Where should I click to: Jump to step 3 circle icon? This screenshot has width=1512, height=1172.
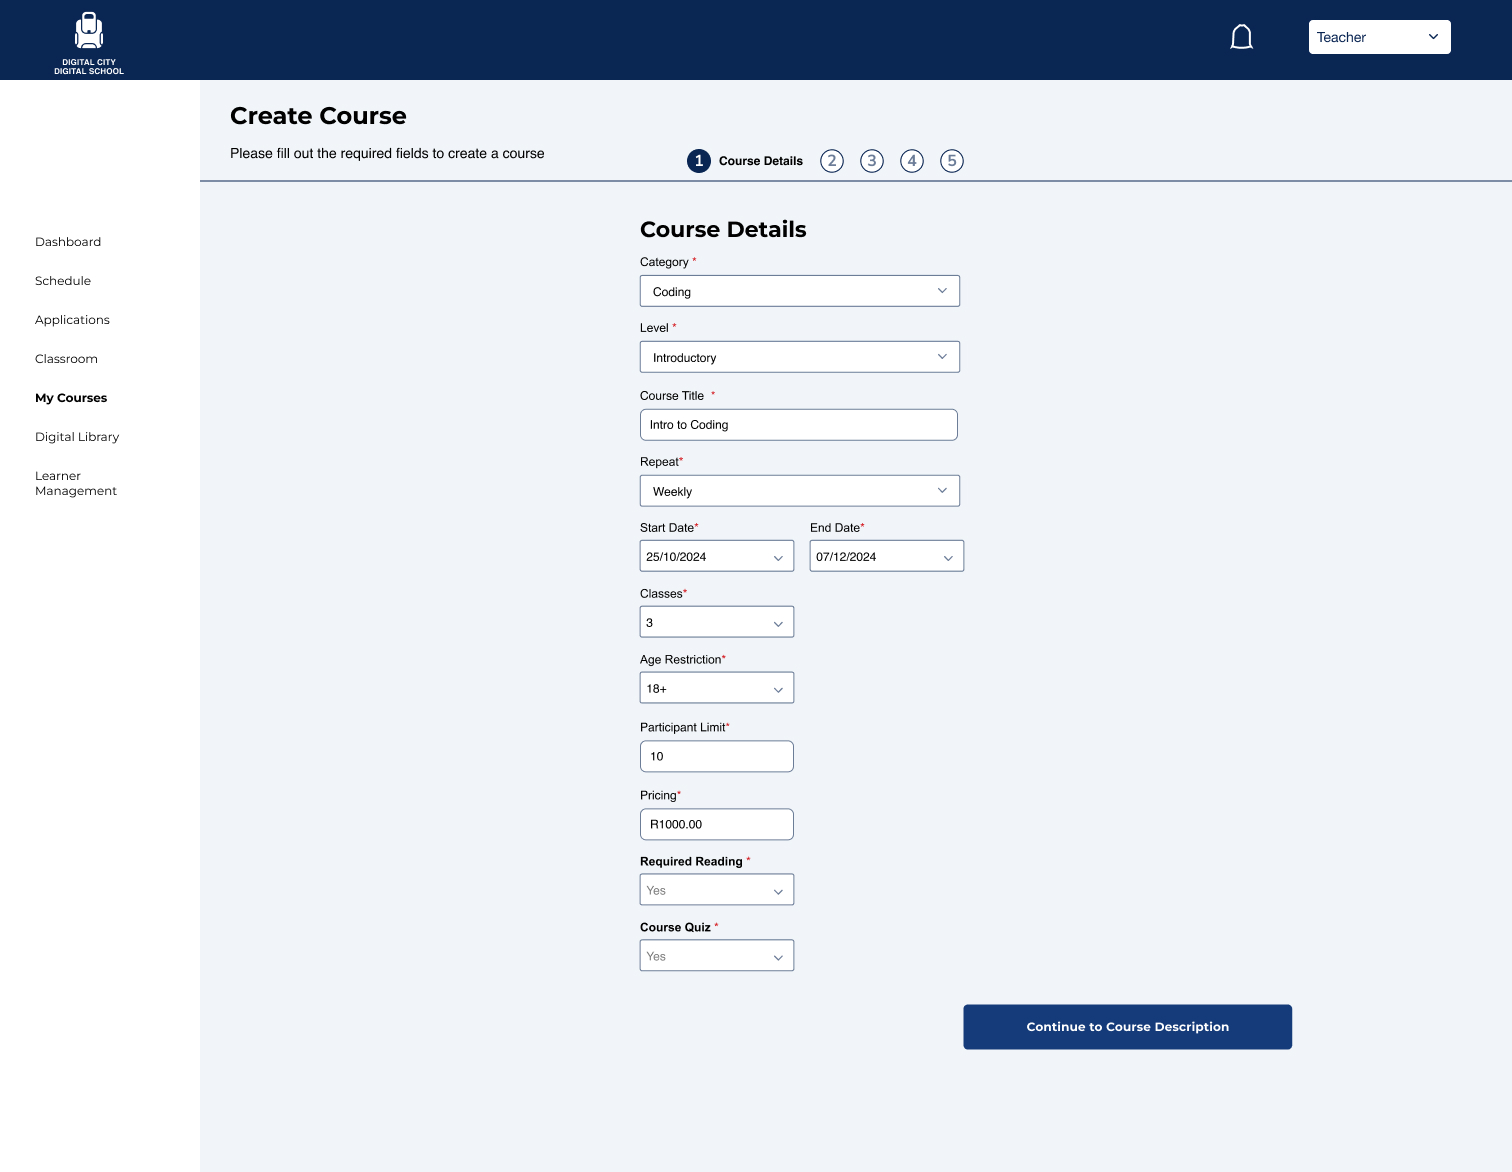click(x=871, y=161)
